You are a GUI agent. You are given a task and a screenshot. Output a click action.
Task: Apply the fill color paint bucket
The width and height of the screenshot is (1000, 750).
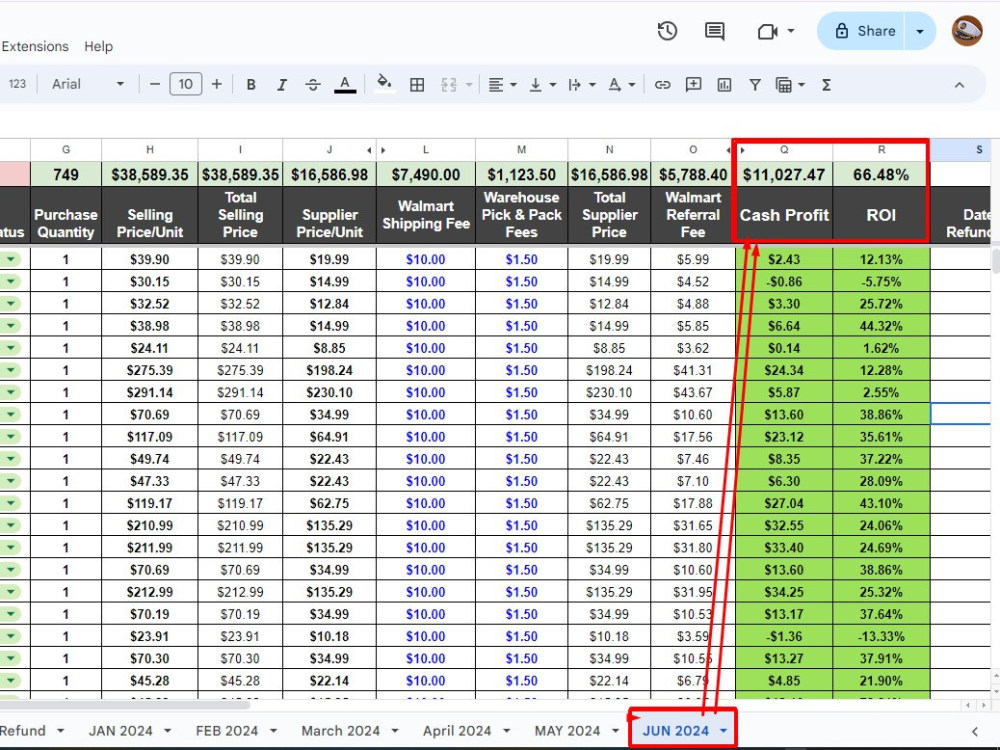pyautogui.click(x=384, y=84)
